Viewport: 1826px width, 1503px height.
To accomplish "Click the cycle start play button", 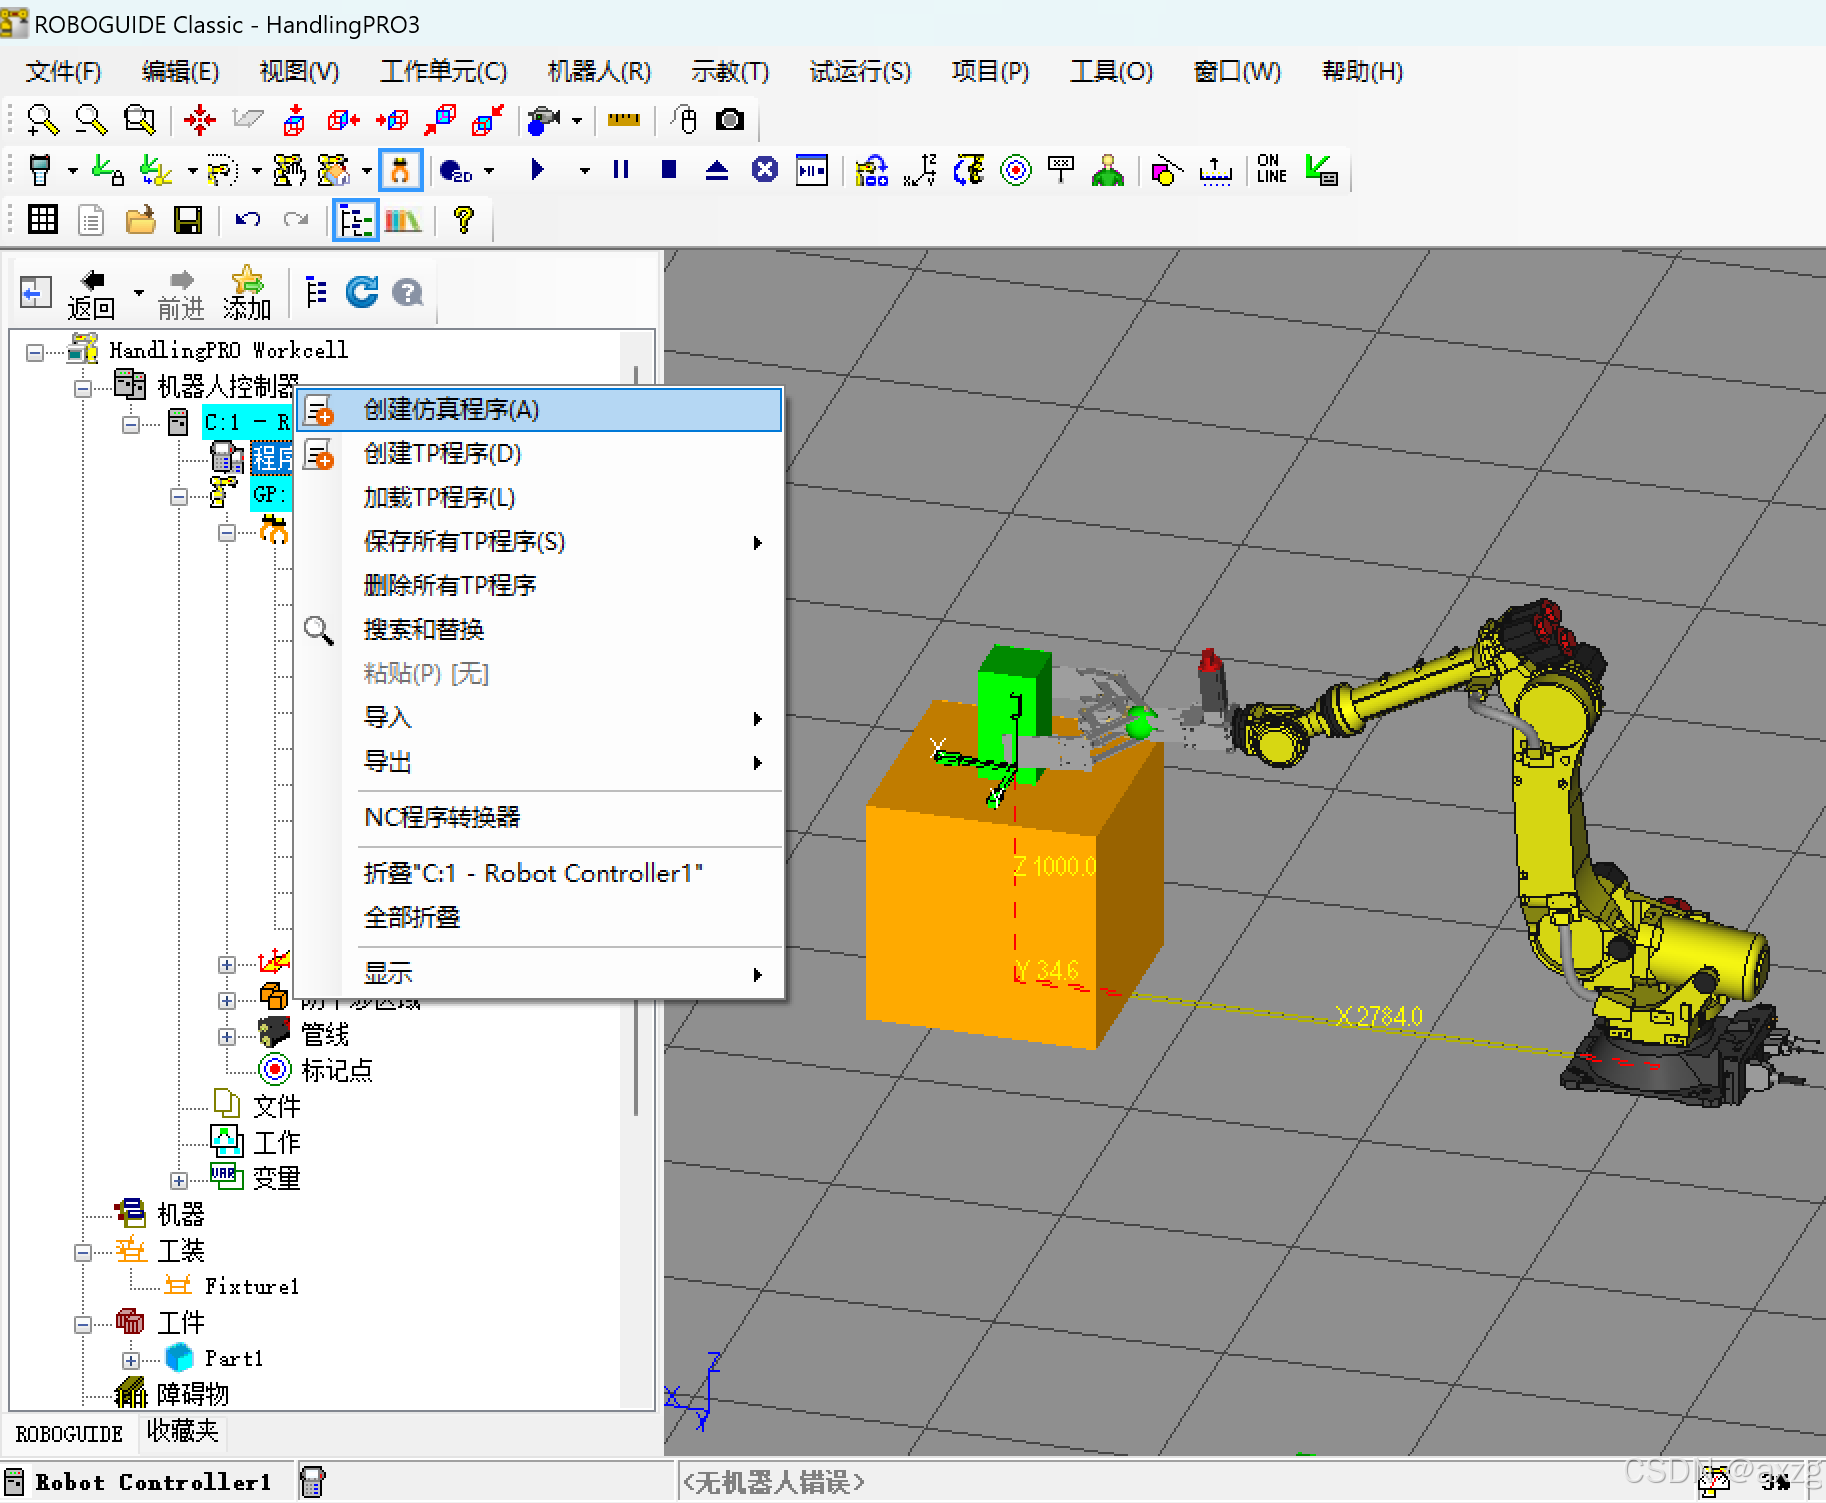I will 537,170.
